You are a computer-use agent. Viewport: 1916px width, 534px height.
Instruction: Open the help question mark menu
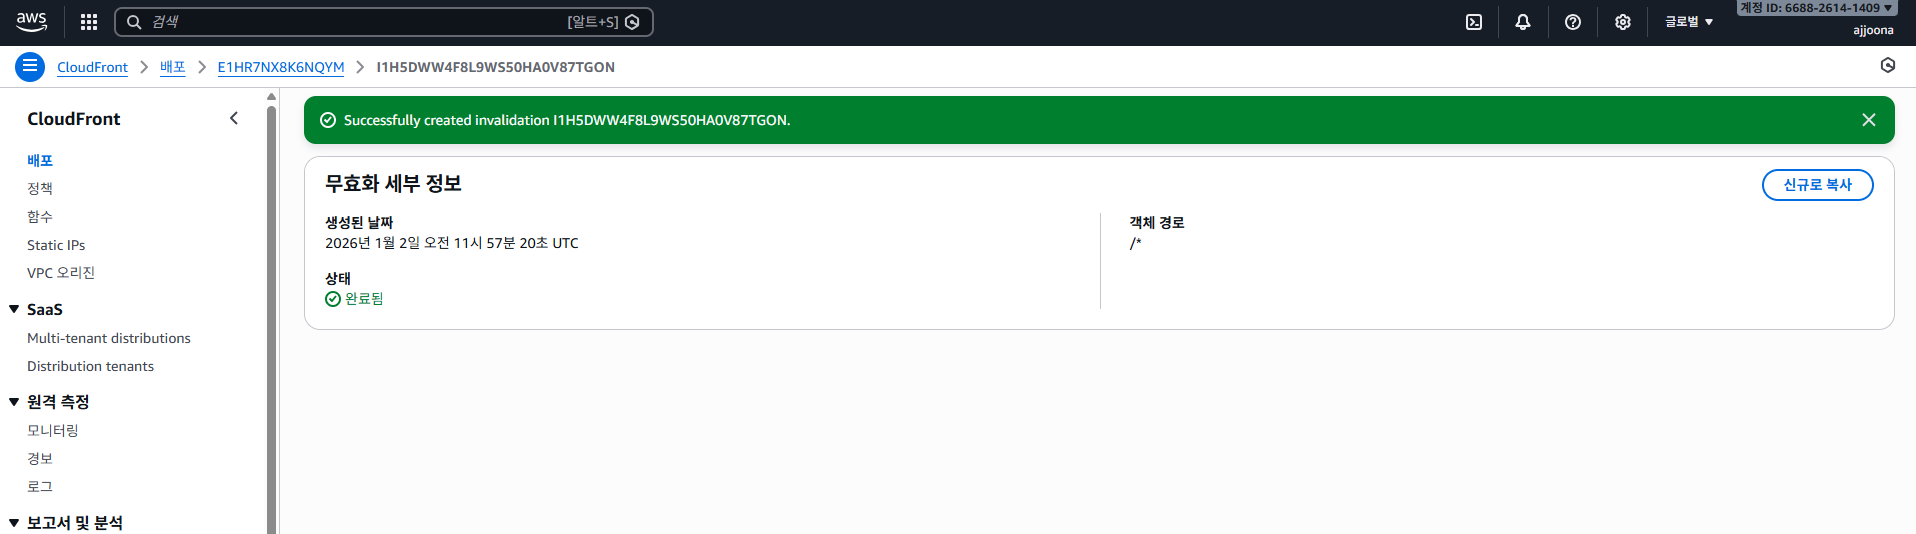pyautogui.click(x=1573, y=22)
